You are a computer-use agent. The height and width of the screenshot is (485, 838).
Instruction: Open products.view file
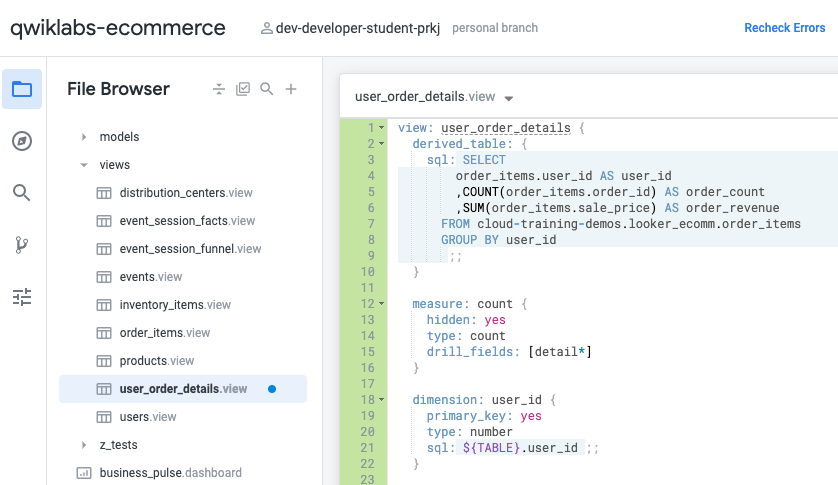pos(157,361)
